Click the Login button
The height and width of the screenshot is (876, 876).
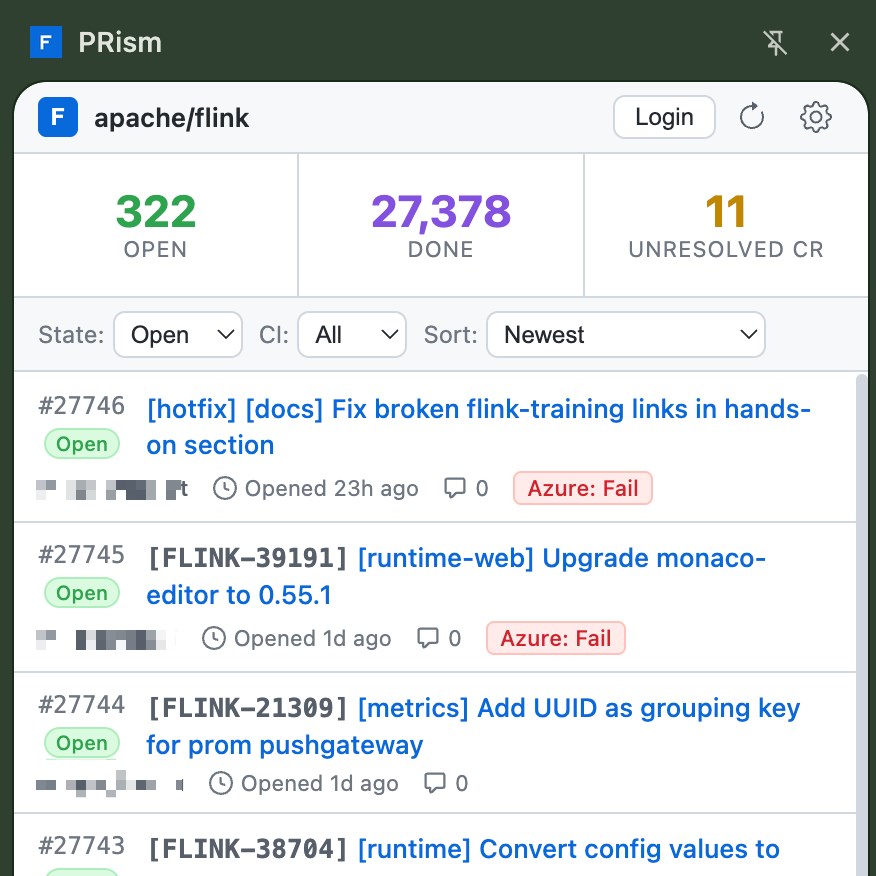tap(664, 117)
